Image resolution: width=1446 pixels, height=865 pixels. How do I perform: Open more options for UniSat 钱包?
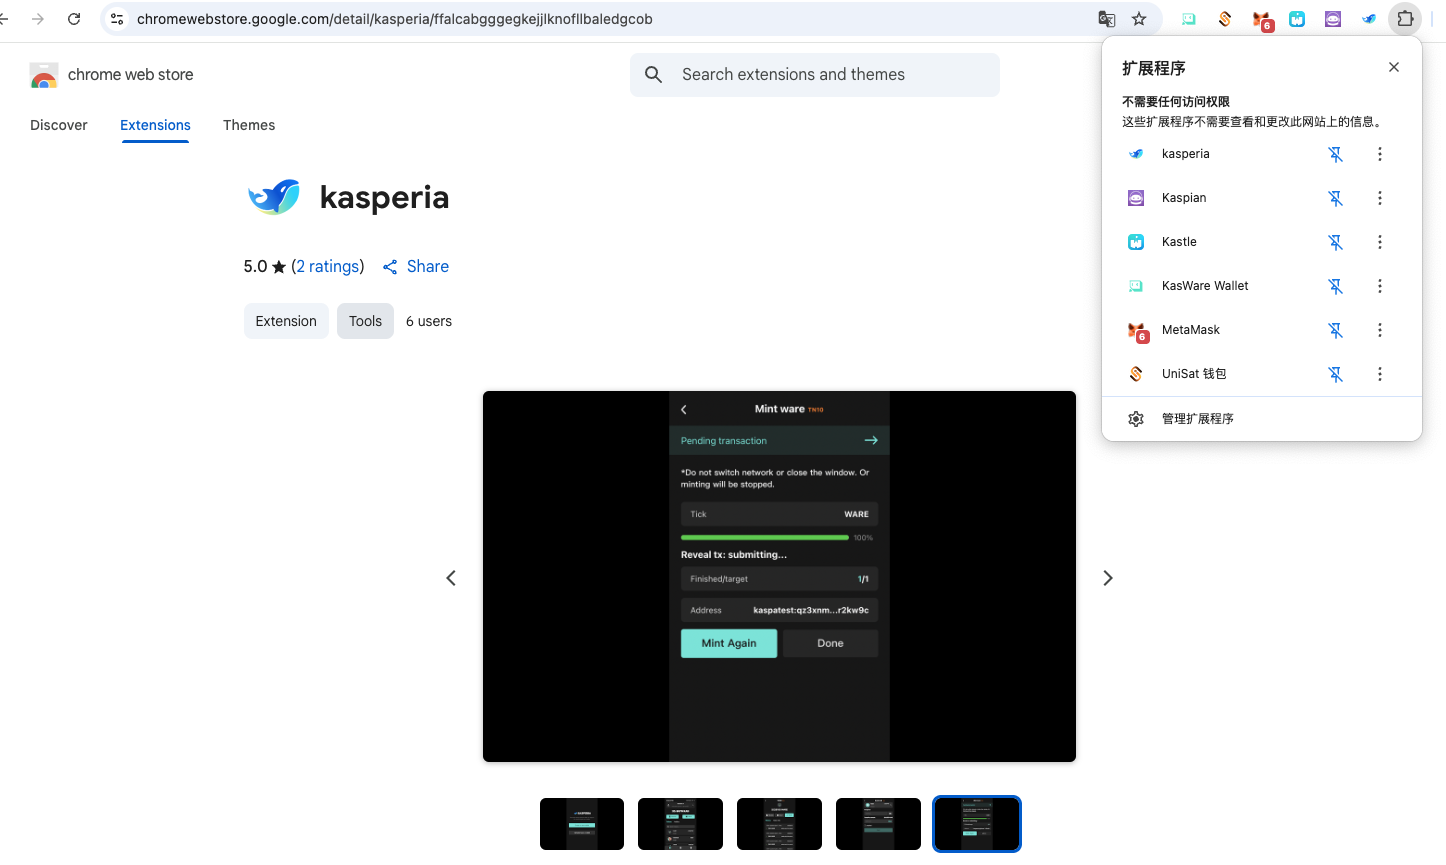[x=1380, y=374]
